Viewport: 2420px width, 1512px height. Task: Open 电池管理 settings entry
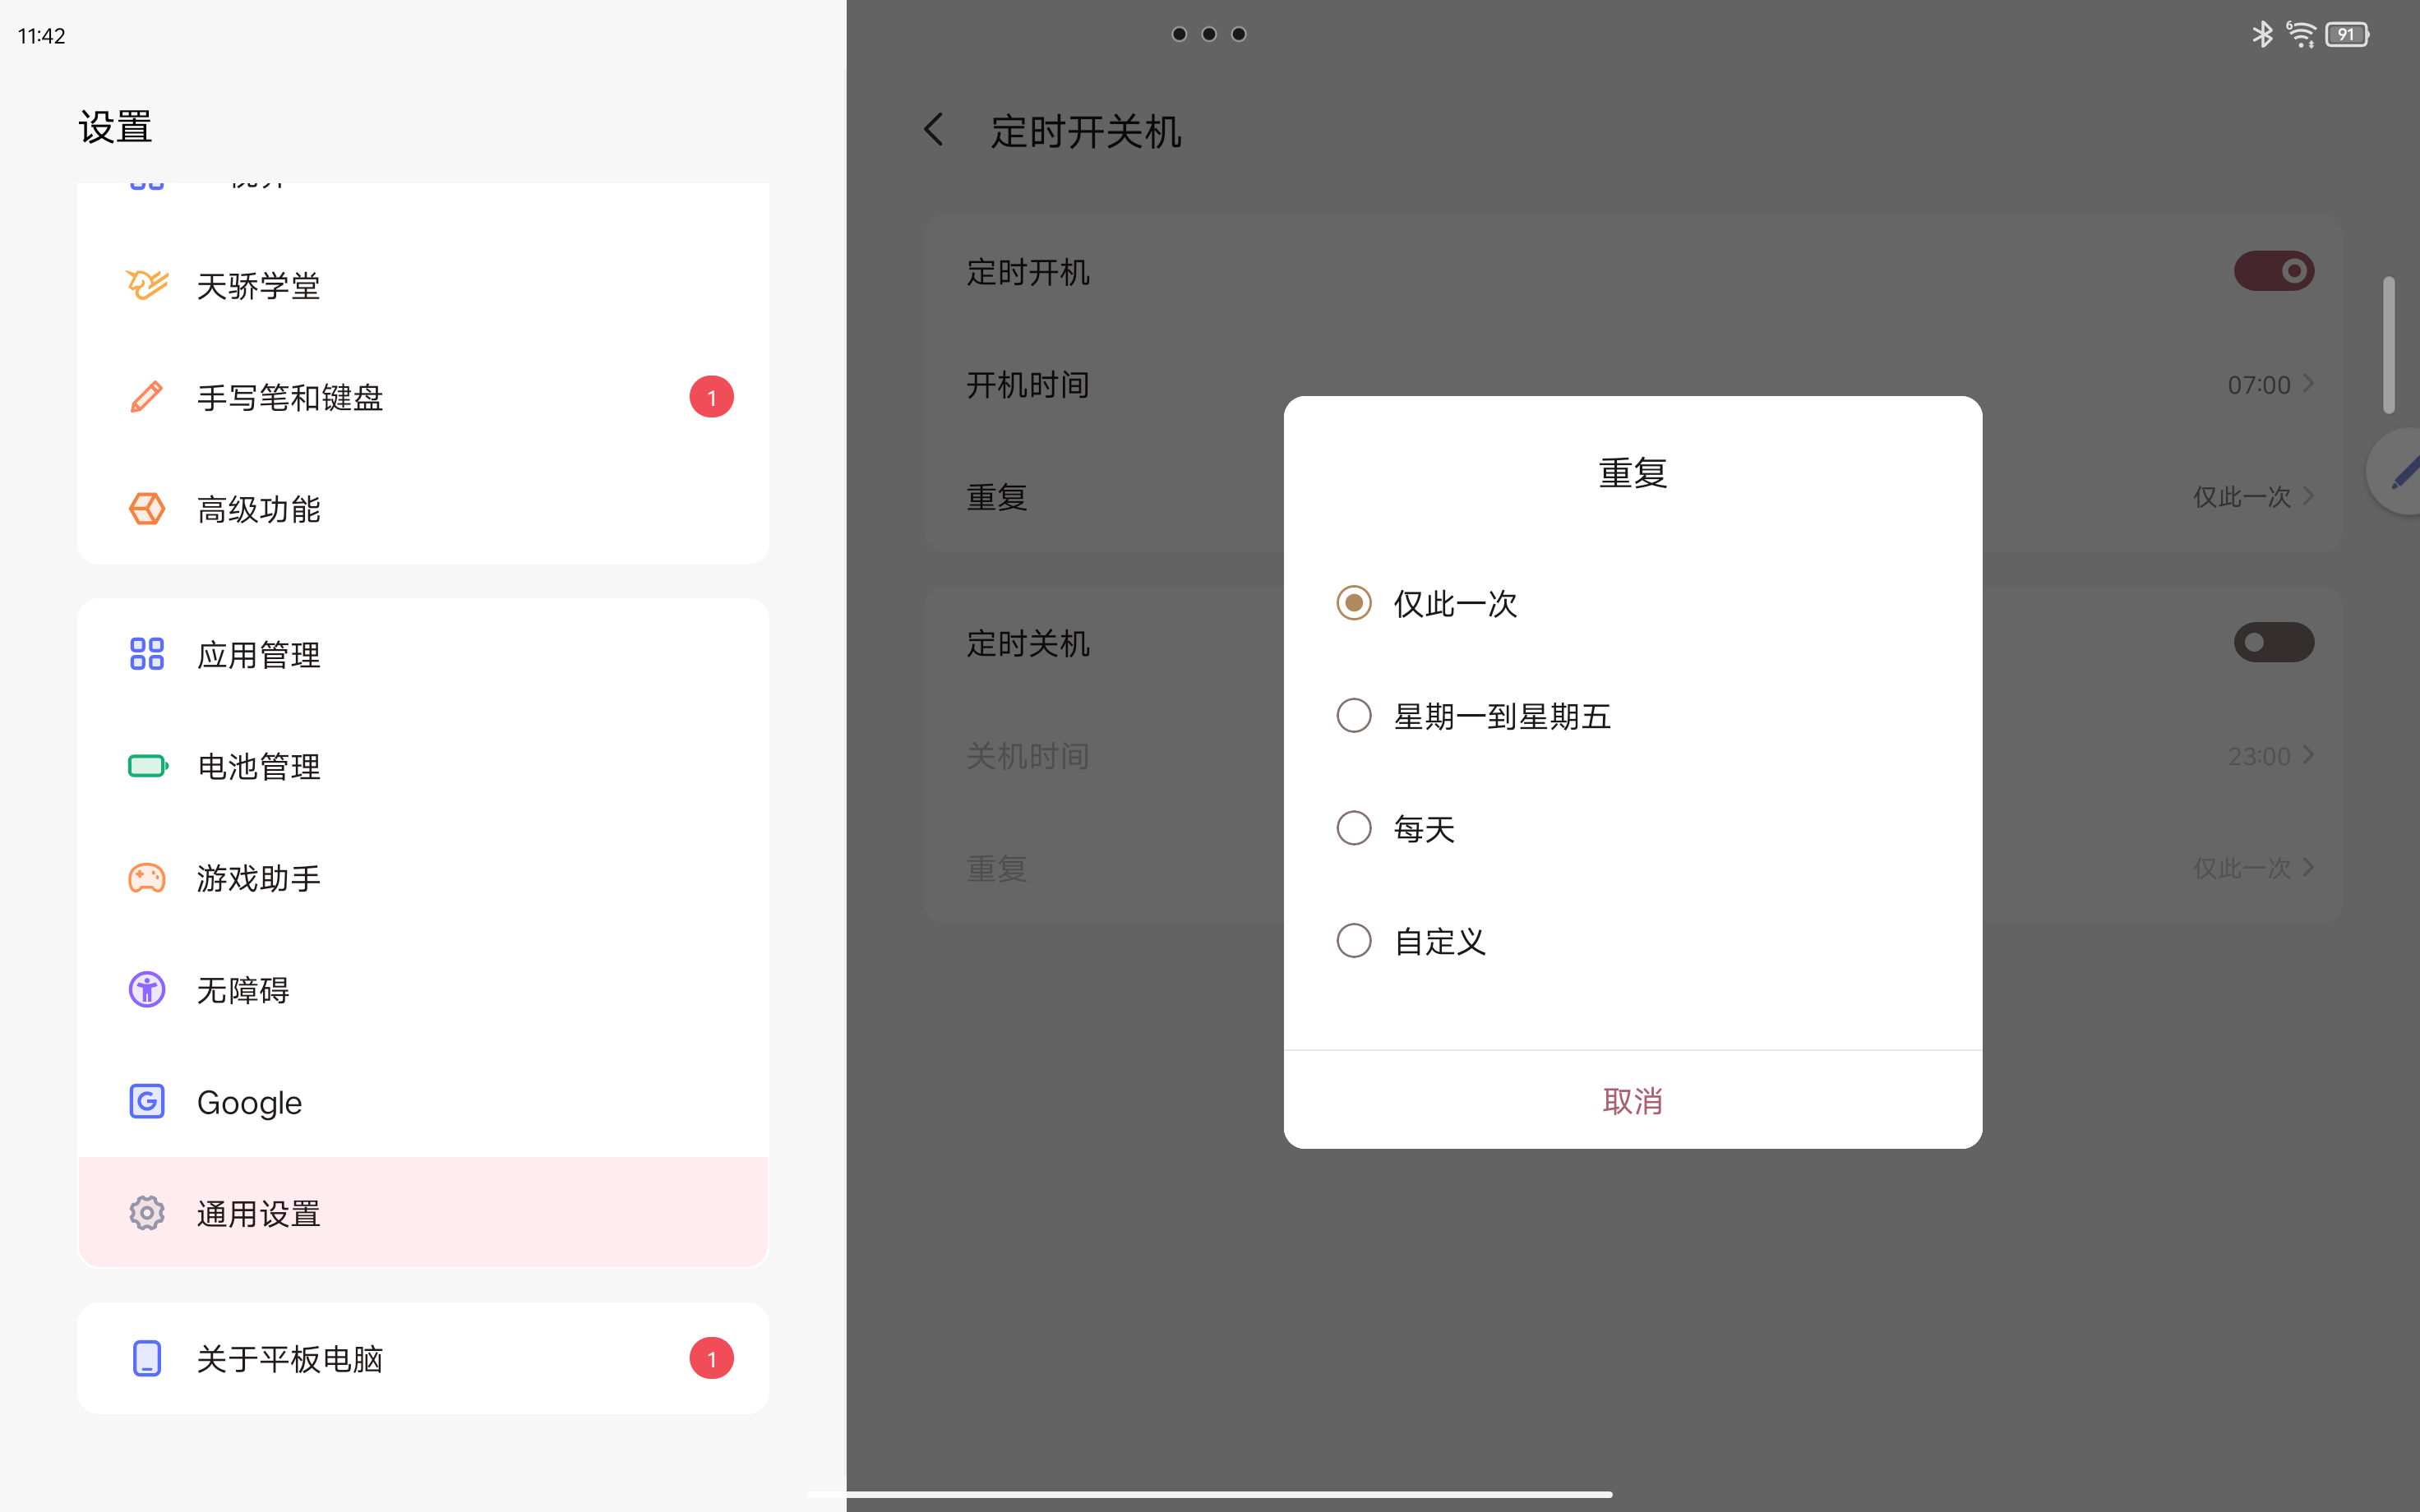pos(423,766)
